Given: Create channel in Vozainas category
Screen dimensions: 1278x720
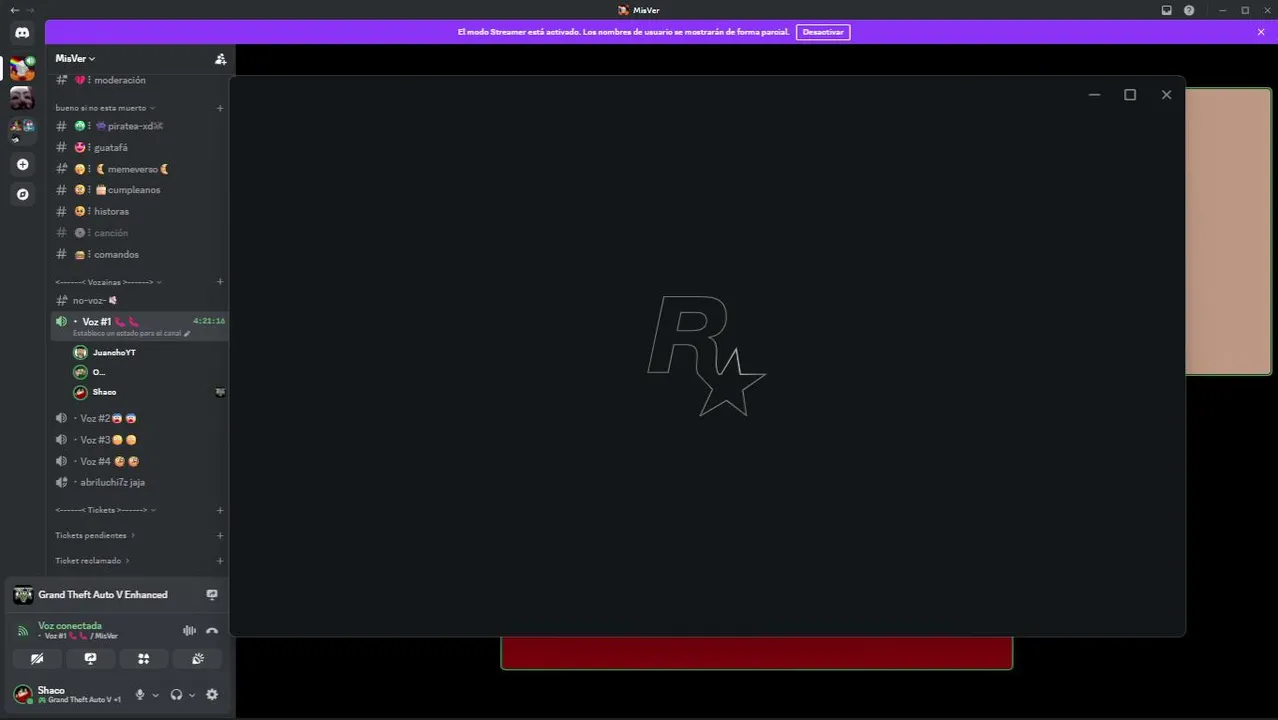Looking at the screenshot, I should pyautogui.click(x=220, y=282).
